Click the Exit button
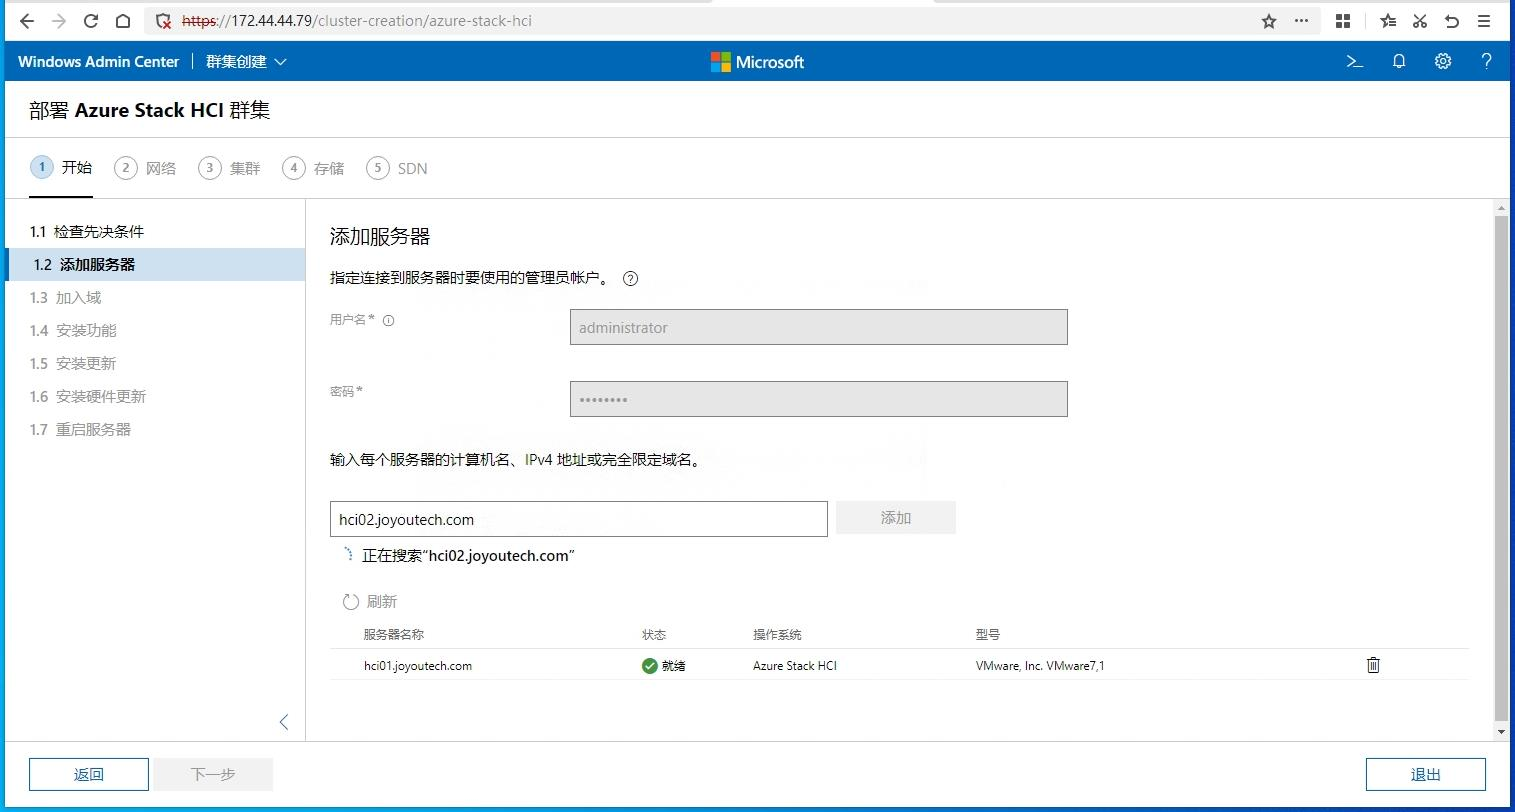 1425,774
